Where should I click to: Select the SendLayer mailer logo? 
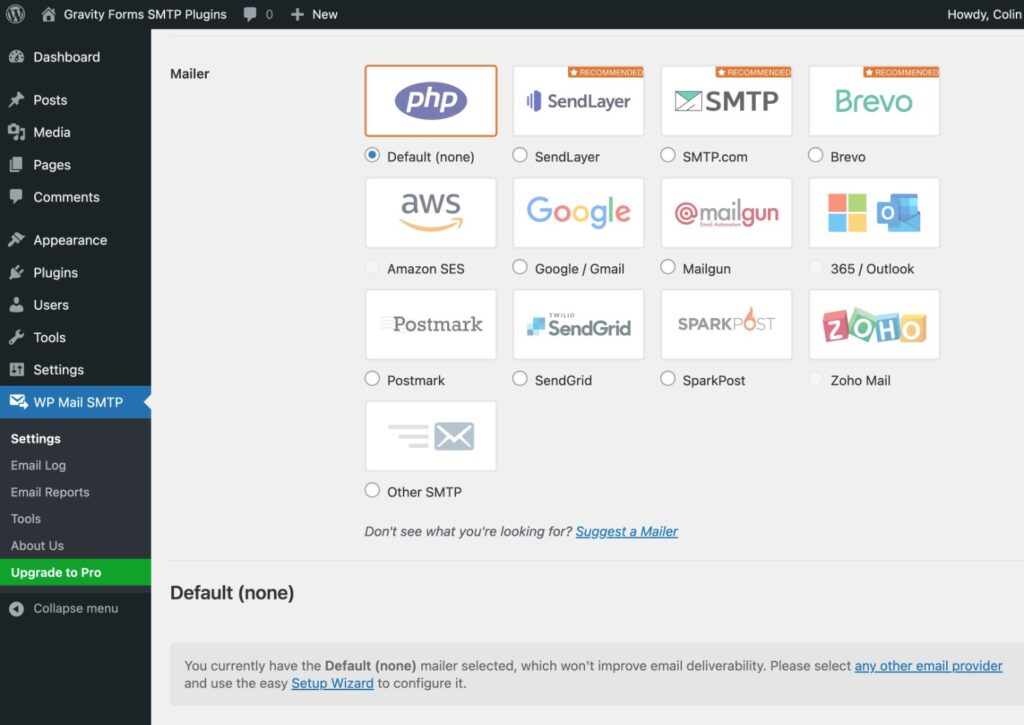coord(578,100)
